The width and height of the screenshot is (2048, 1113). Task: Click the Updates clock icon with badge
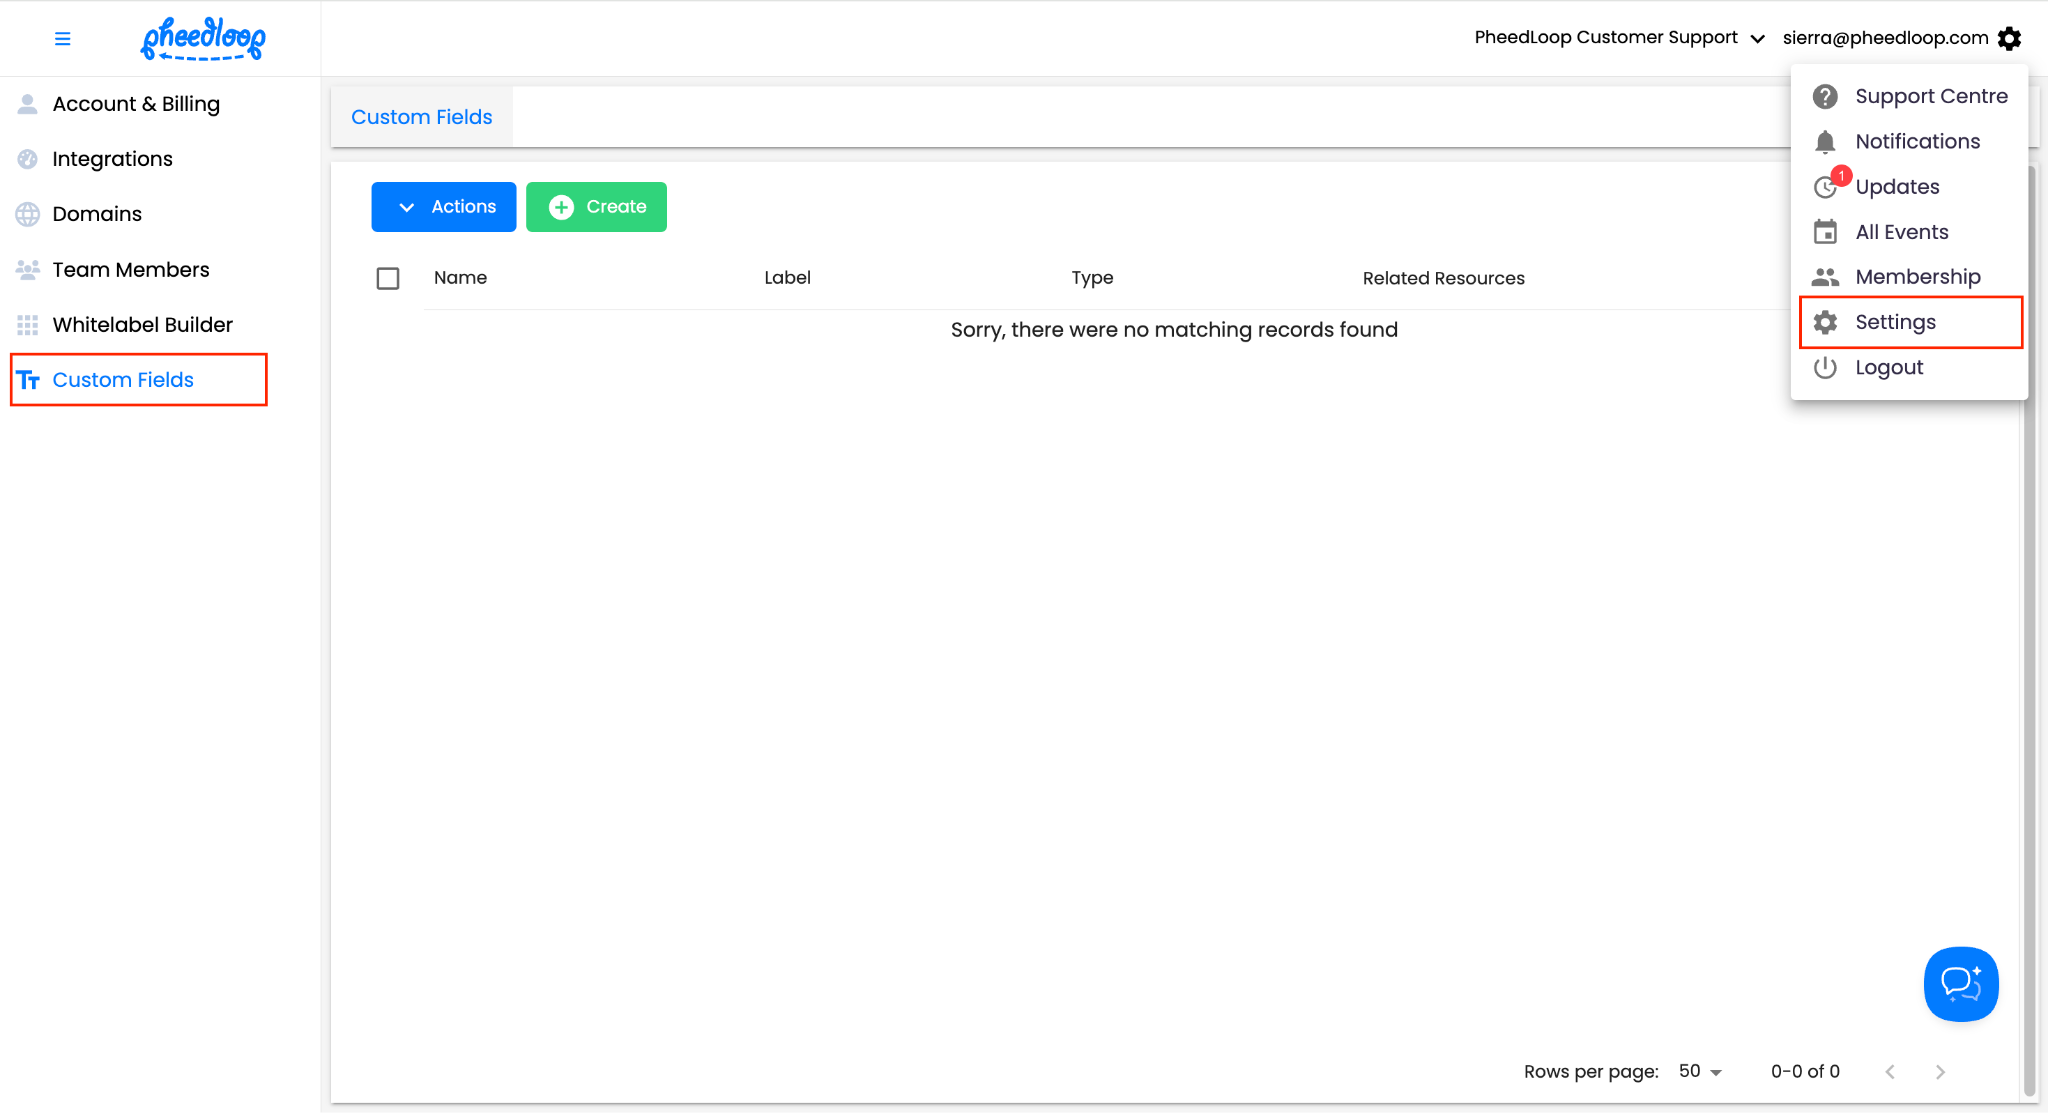(x=1827, y=186)
